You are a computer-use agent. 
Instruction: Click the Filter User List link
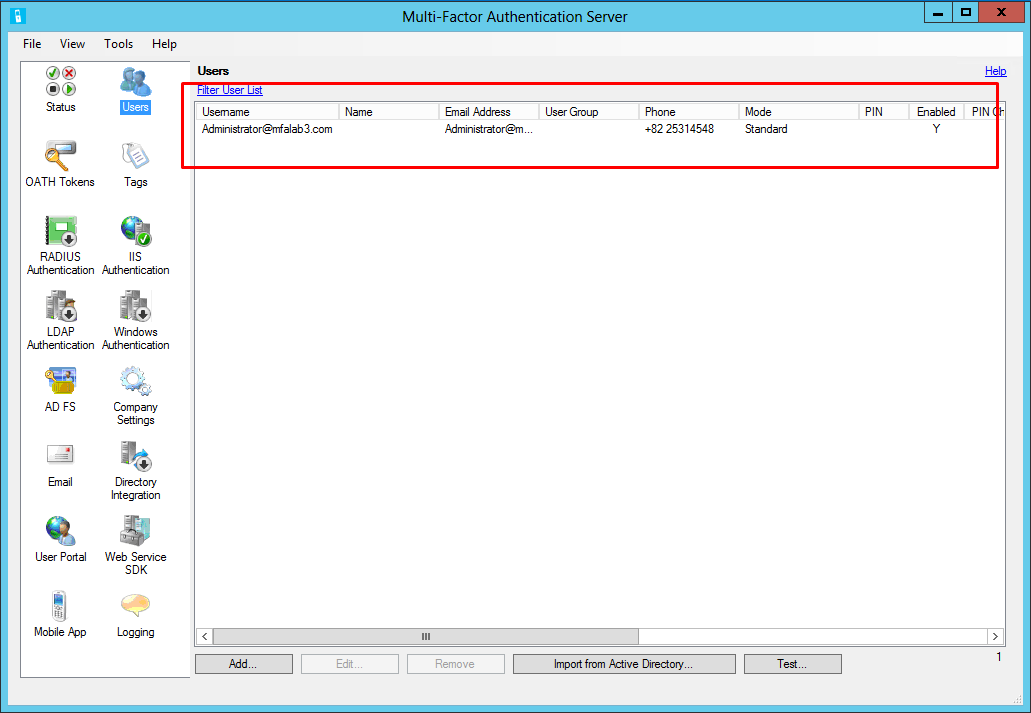pyautogui.click(x=229, y=90)
